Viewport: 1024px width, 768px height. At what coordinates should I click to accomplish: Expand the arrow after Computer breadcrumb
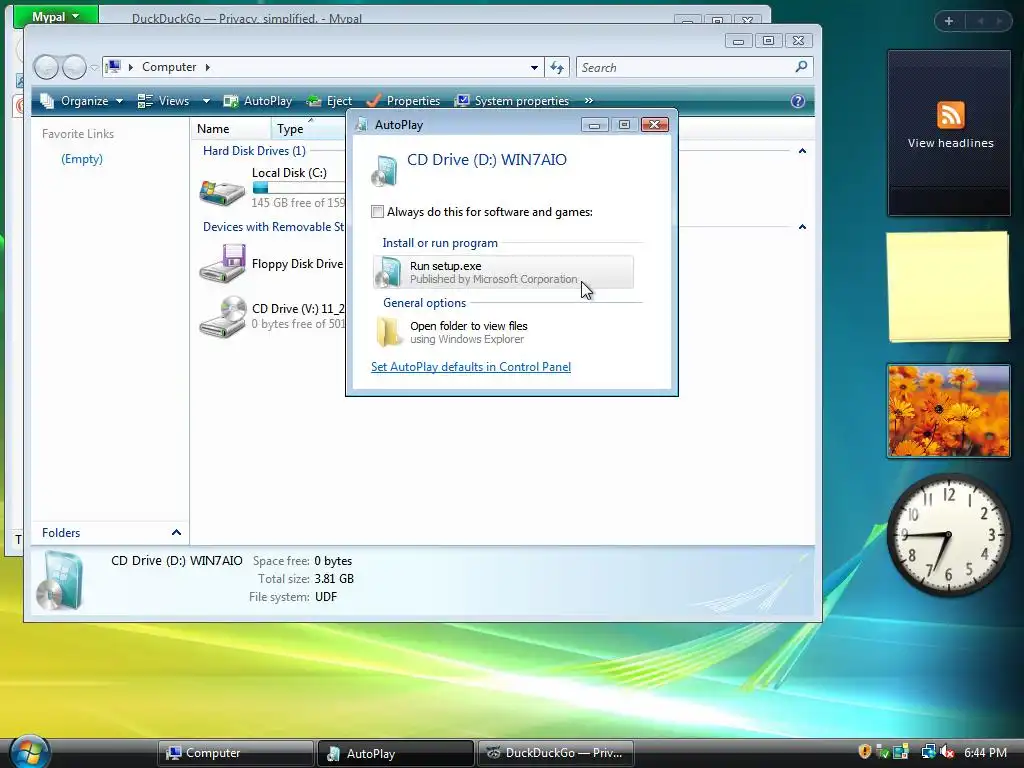point(208,67)
